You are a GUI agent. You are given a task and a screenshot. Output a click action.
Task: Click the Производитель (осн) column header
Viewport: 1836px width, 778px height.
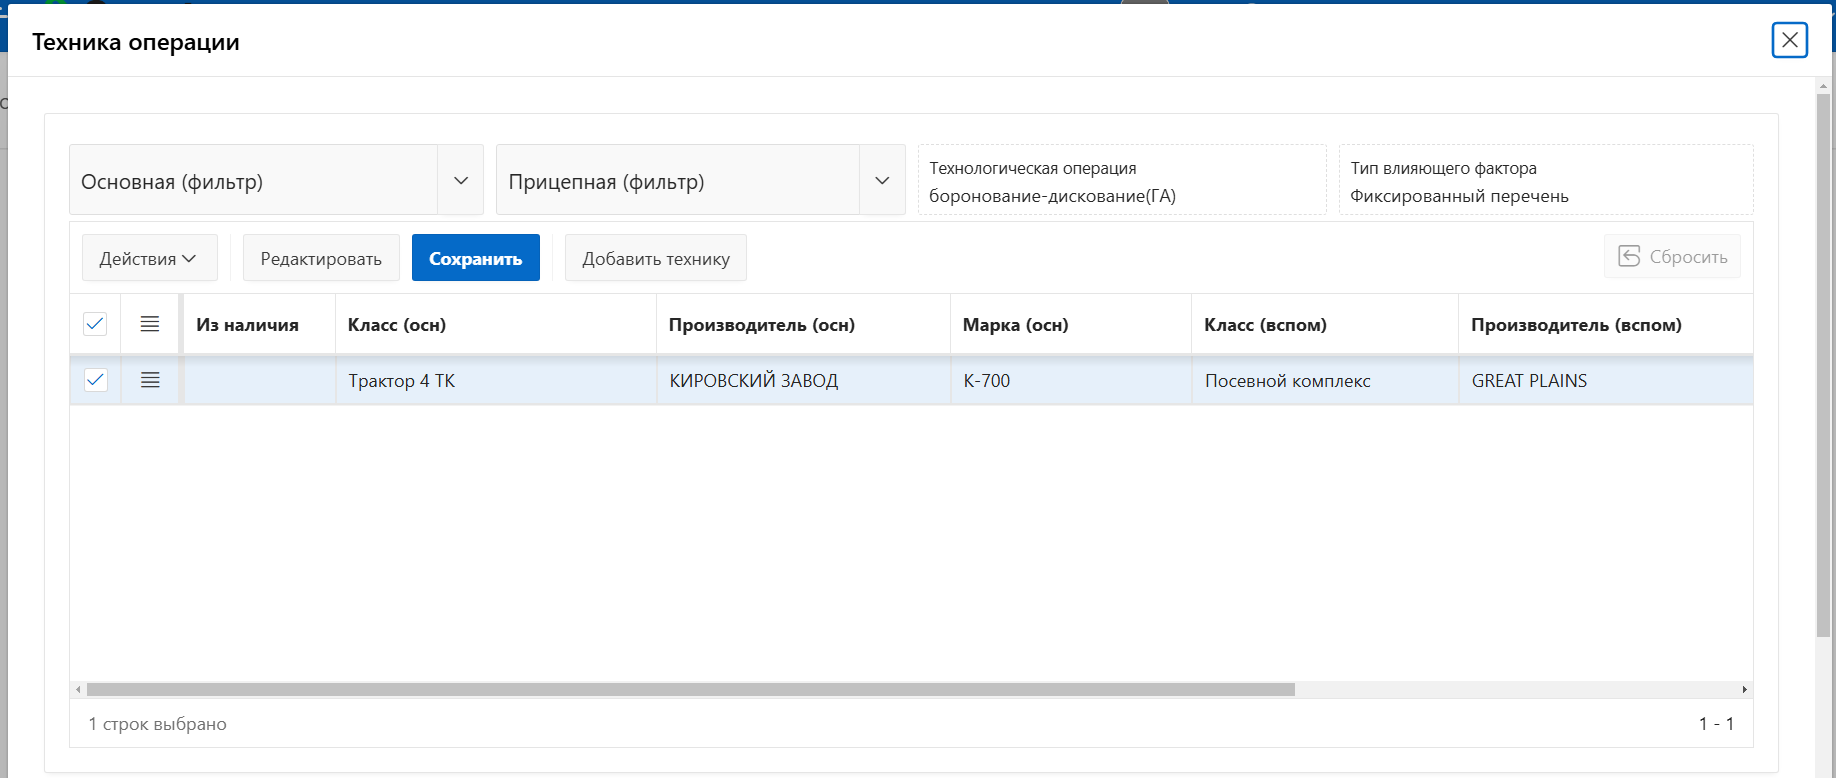pos(761,325)
